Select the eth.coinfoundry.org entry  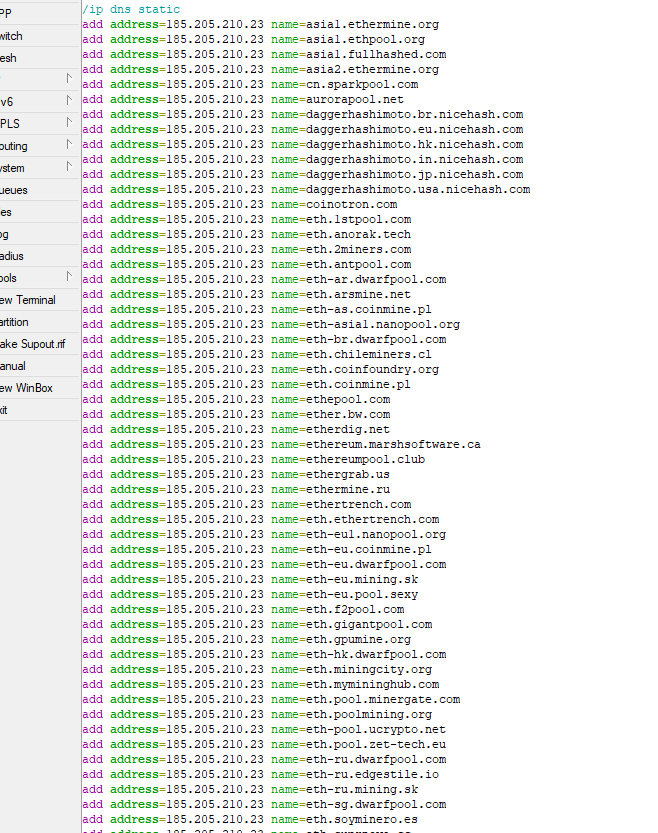click(x=261, y=369)
